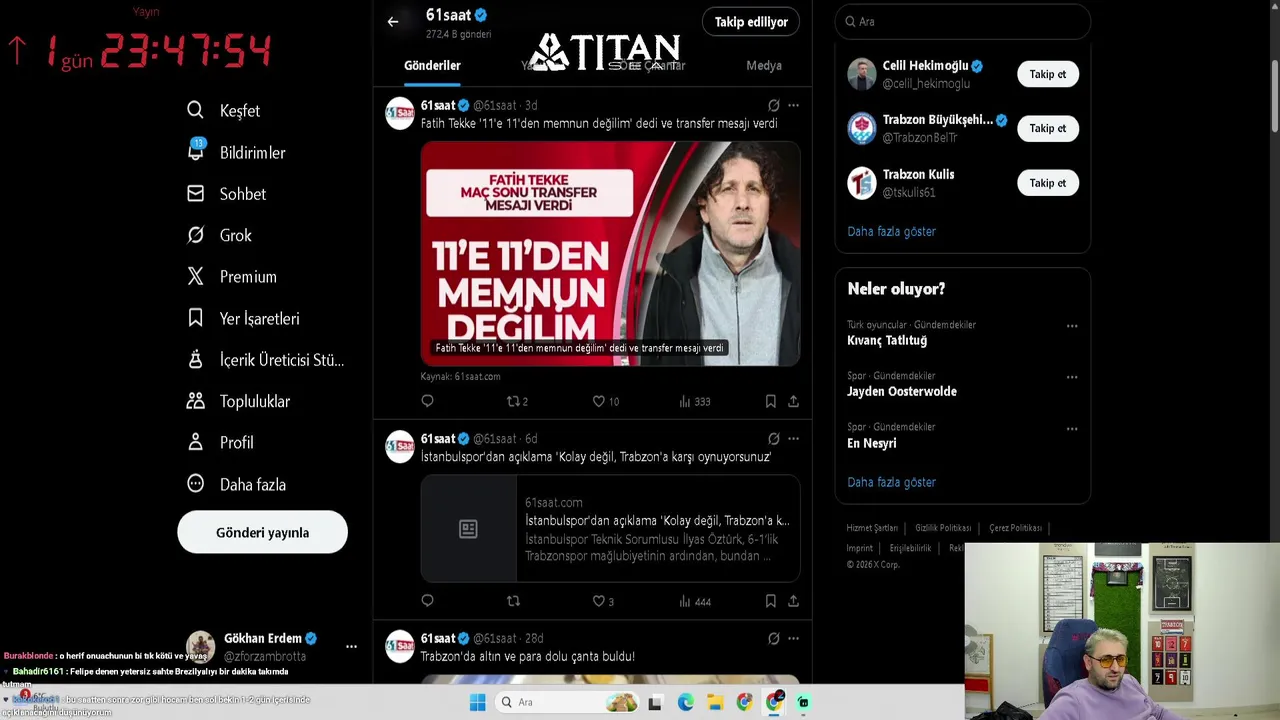Open account menu next to Gökhan Erdem
Screen dimensions: 1280x720
click(351, 647)
